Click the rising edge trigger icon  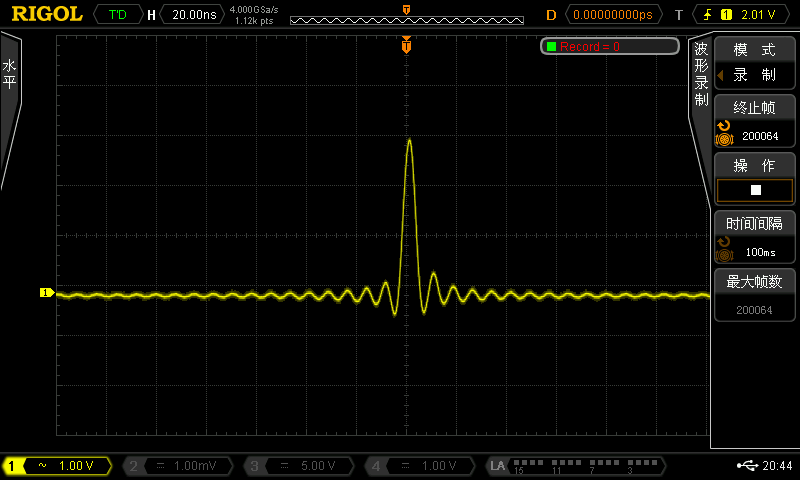707,15
